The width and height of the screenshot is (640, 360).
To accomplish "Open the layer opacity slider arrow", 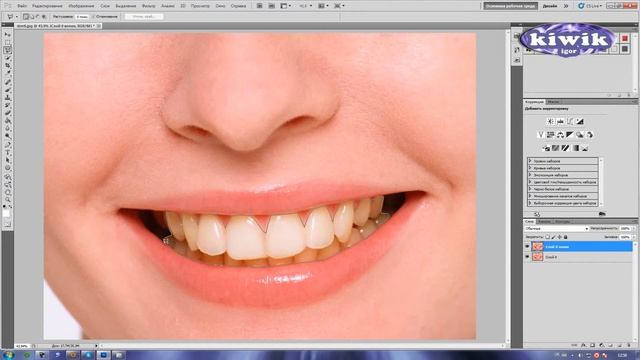I will click(x=634, y=229).
